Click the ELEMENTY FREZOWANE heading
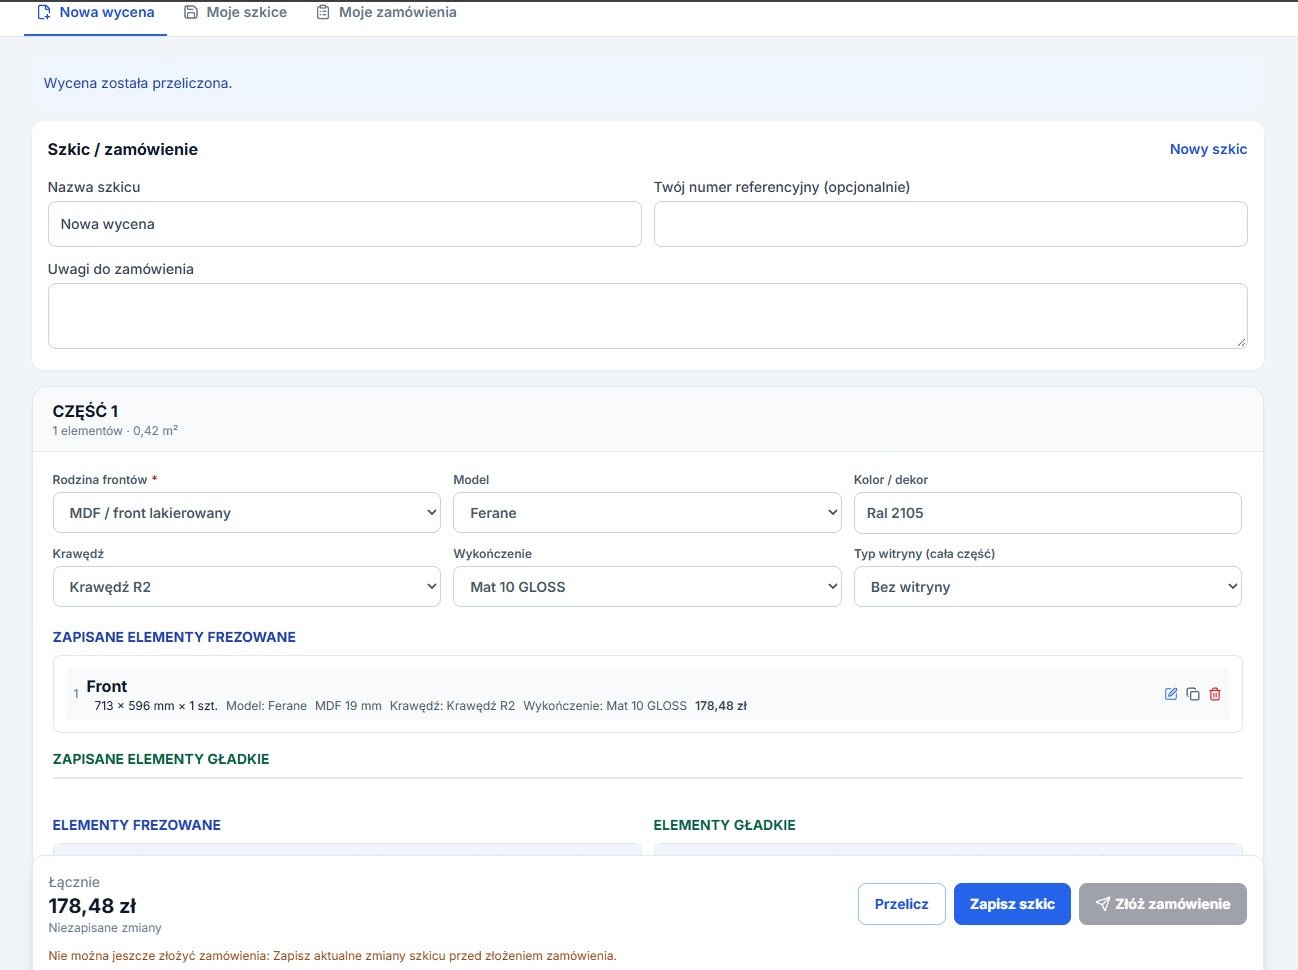Screen dimensions: 1298x970 point(137,825)
